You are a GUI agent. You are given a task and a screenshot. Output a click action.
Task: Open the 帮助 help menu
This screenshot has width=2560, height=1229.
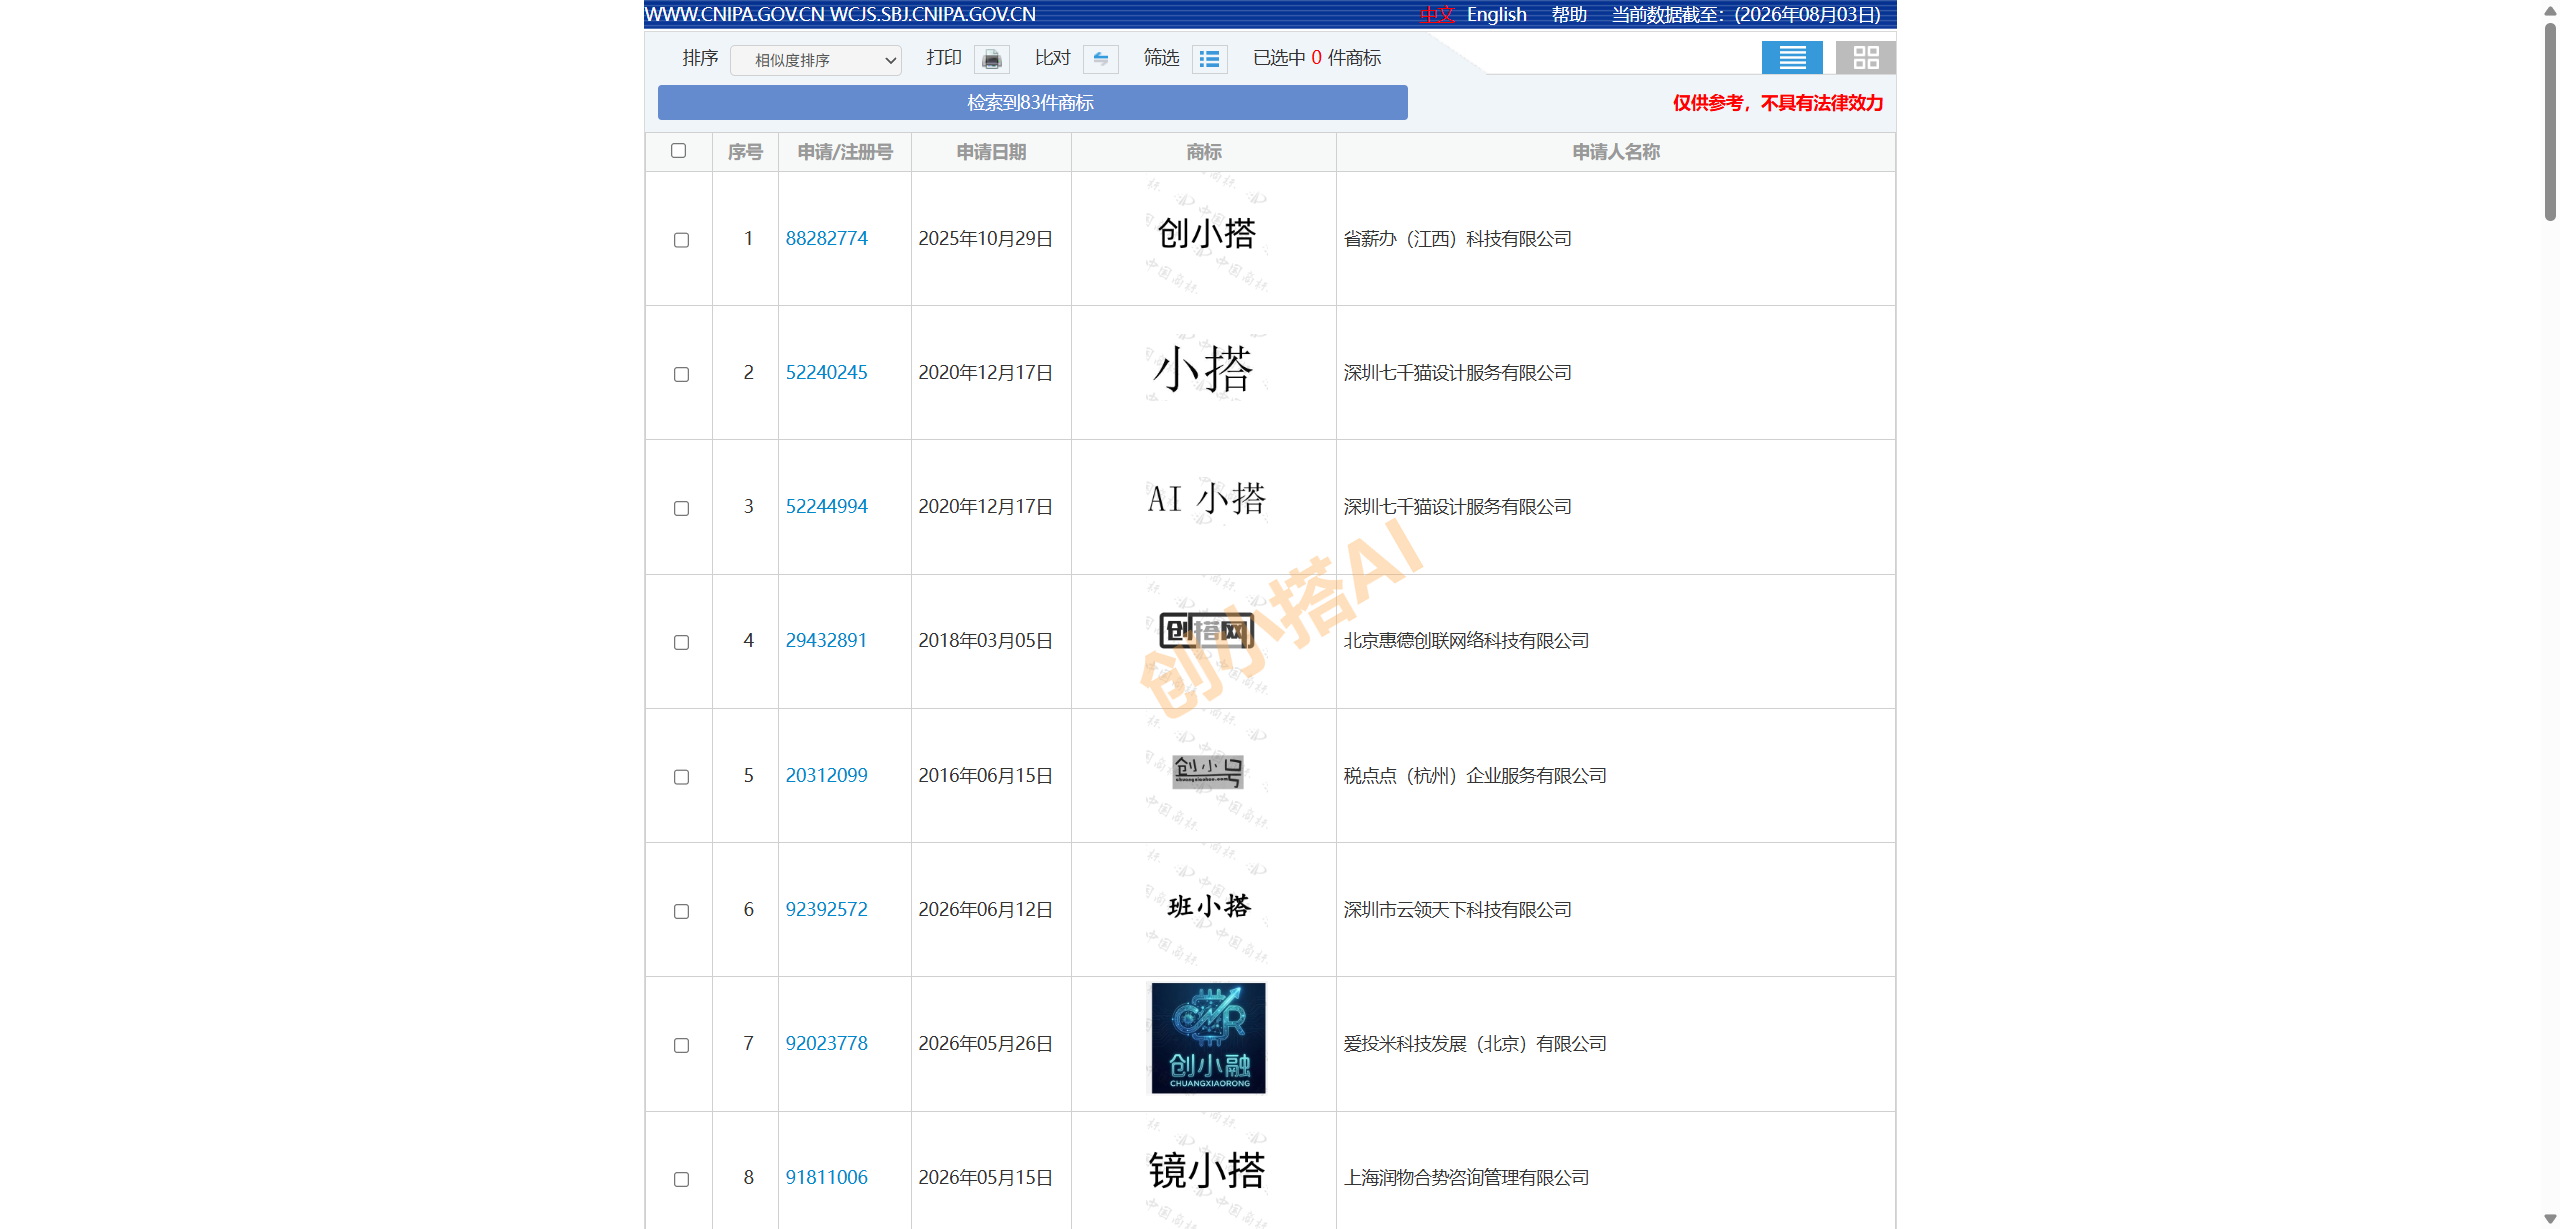pos(1569,15)
